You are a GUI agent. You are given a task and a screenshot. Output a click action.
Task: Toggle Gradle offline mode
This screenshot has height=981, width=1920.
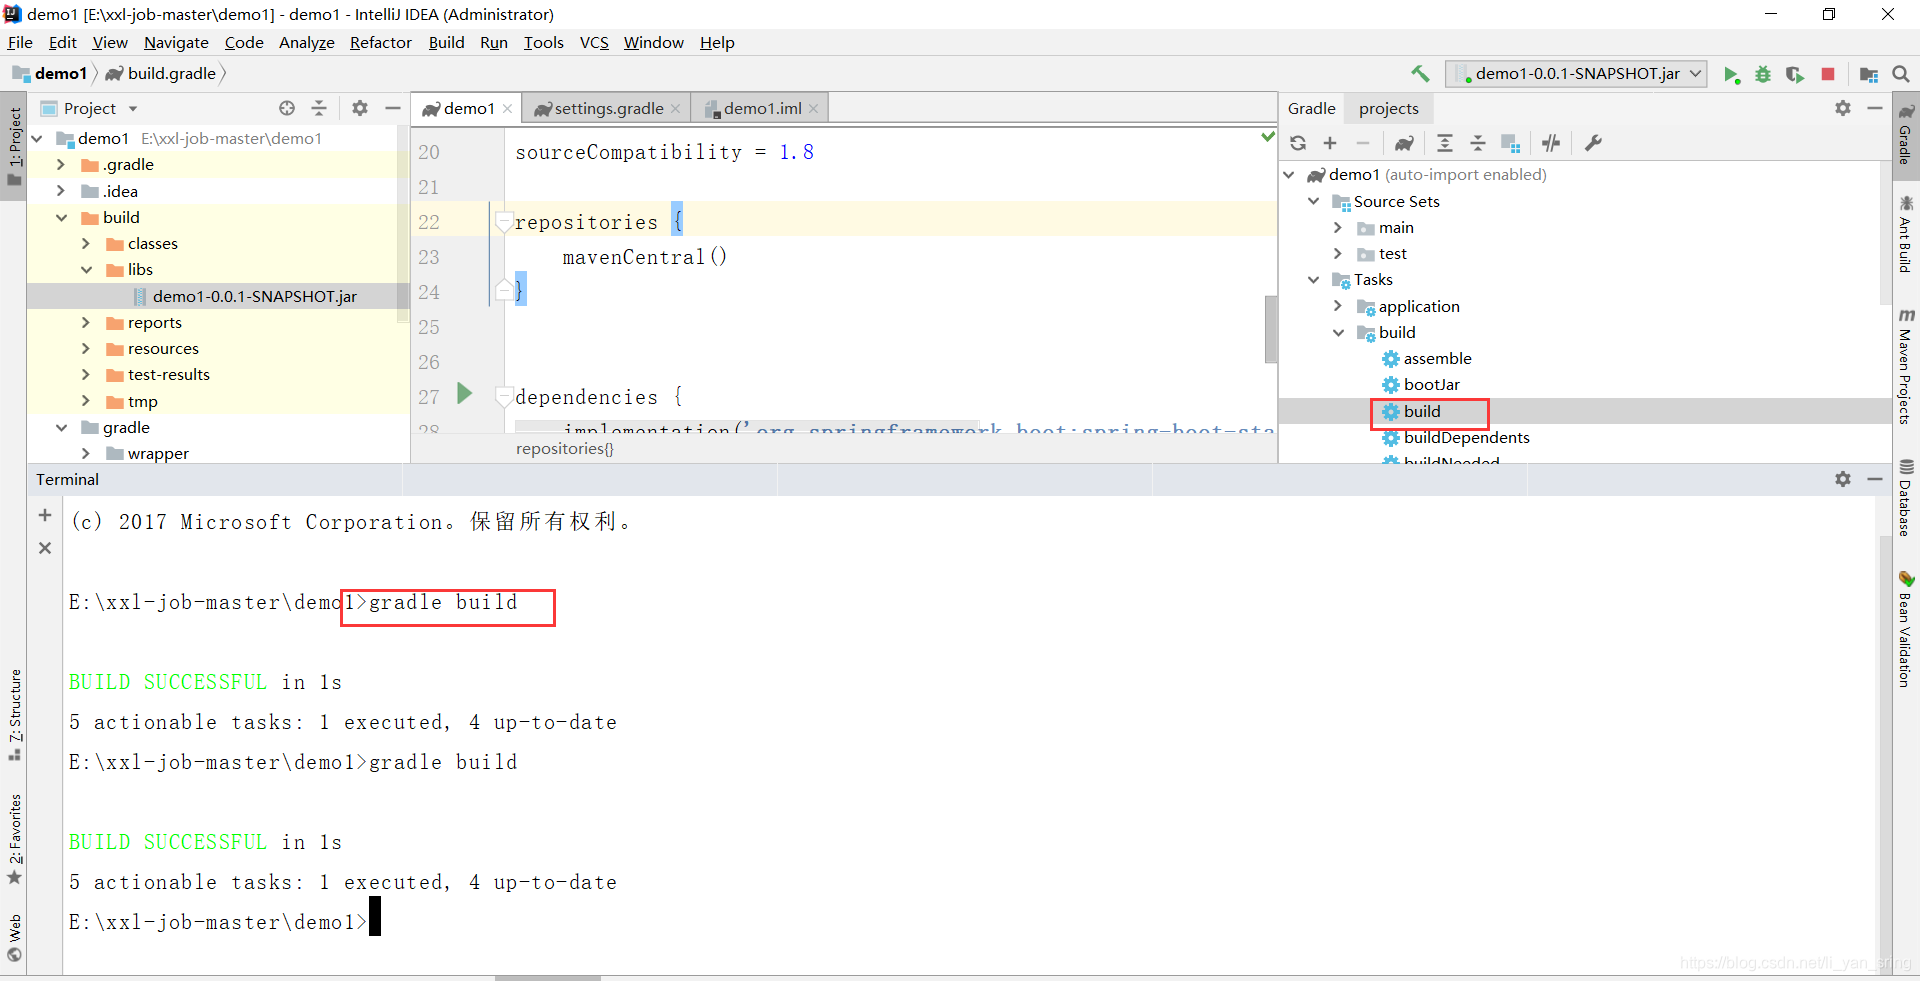click(x=1551, y=143)
